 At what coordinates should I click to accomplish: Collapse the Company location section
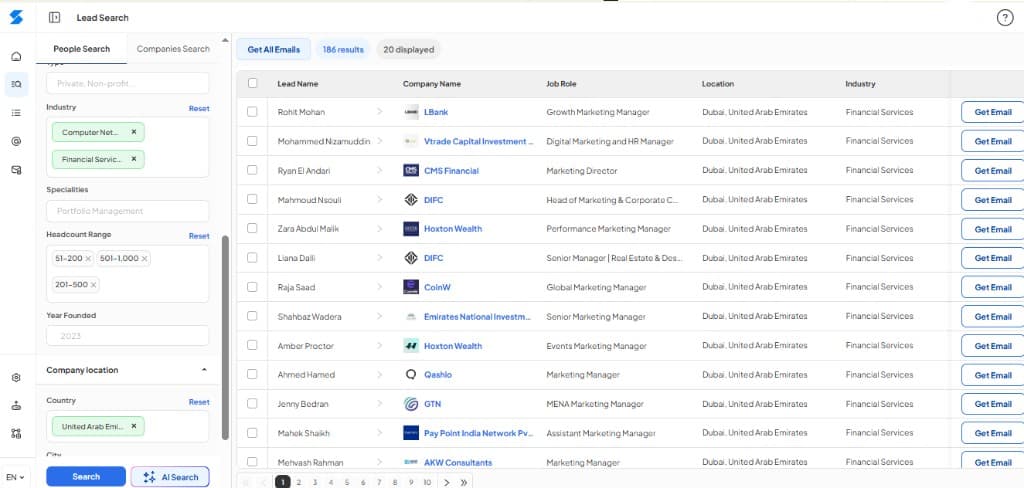(204, 370)
